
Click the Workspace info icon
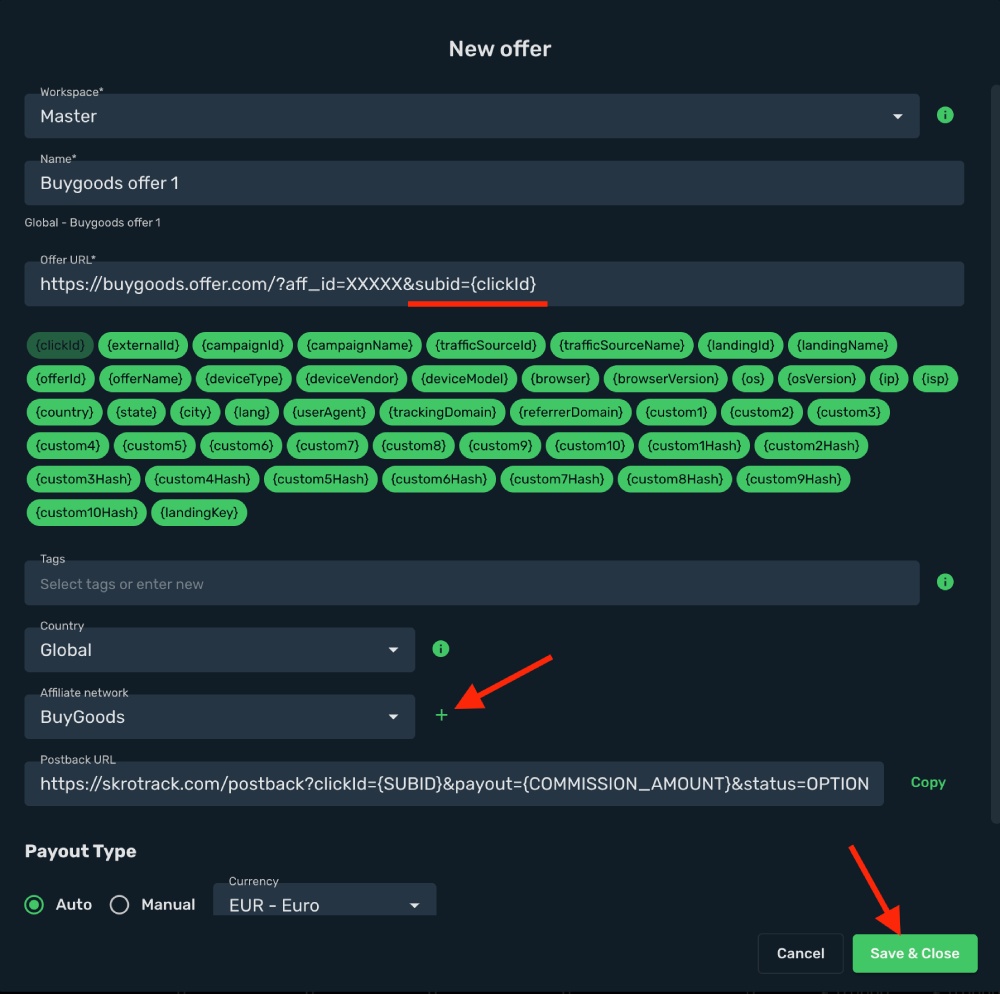945,115
